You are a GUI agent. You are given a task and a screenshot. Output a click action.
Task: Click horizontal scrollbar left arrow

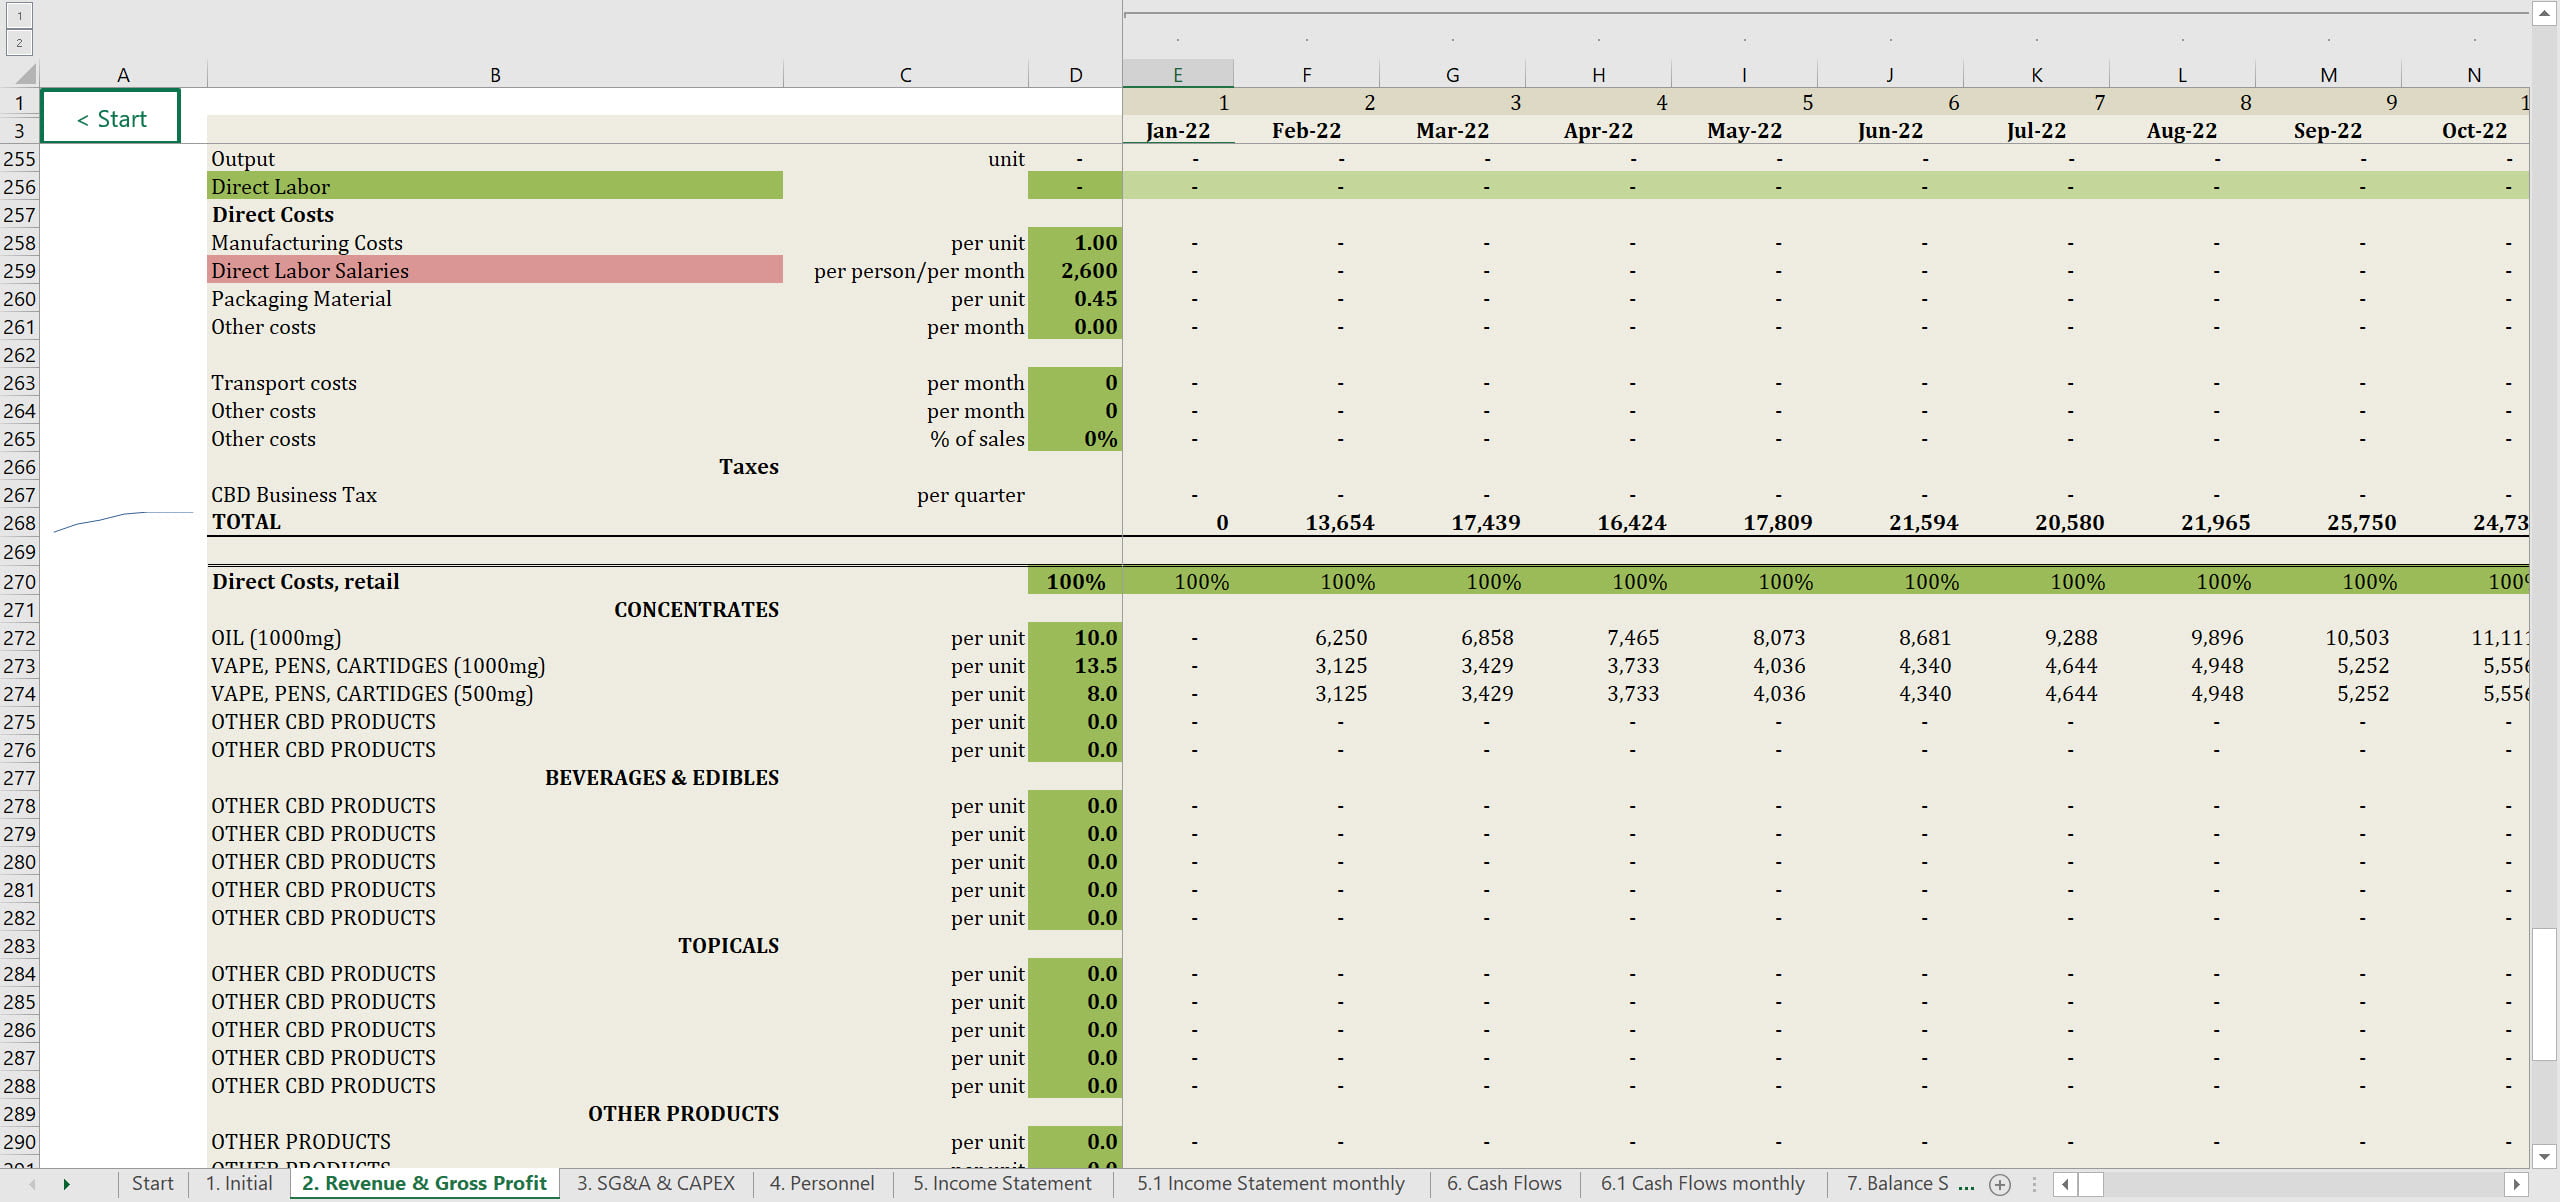pos(2065,1184)
